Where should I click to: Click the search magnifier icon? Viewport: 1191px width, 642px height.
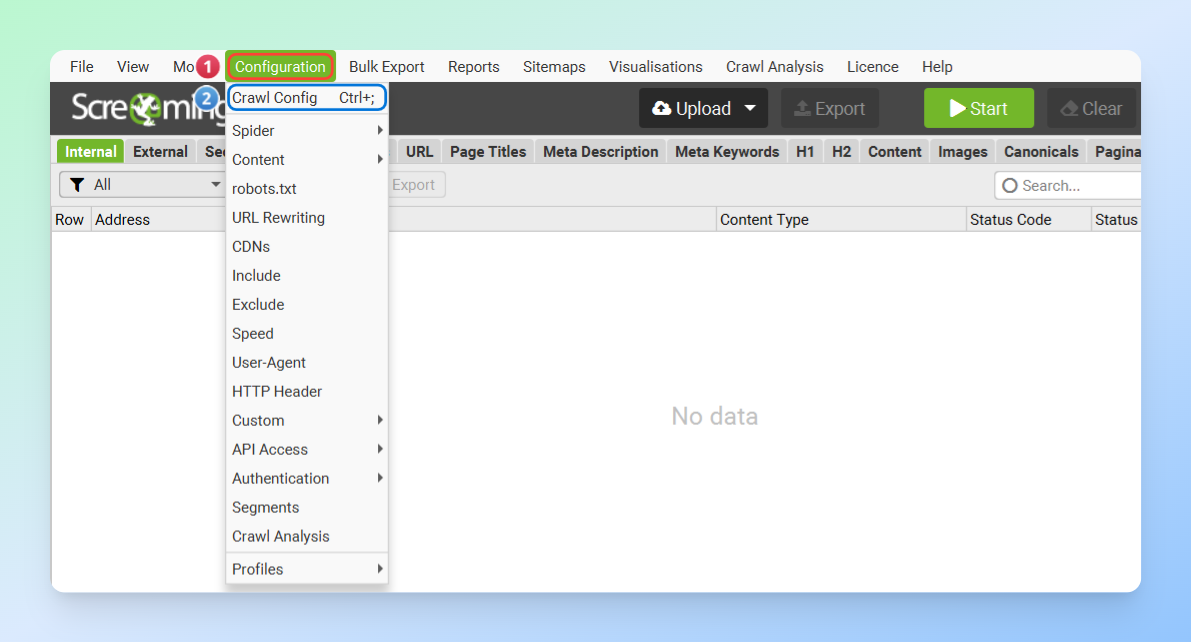pos(1009,186)
